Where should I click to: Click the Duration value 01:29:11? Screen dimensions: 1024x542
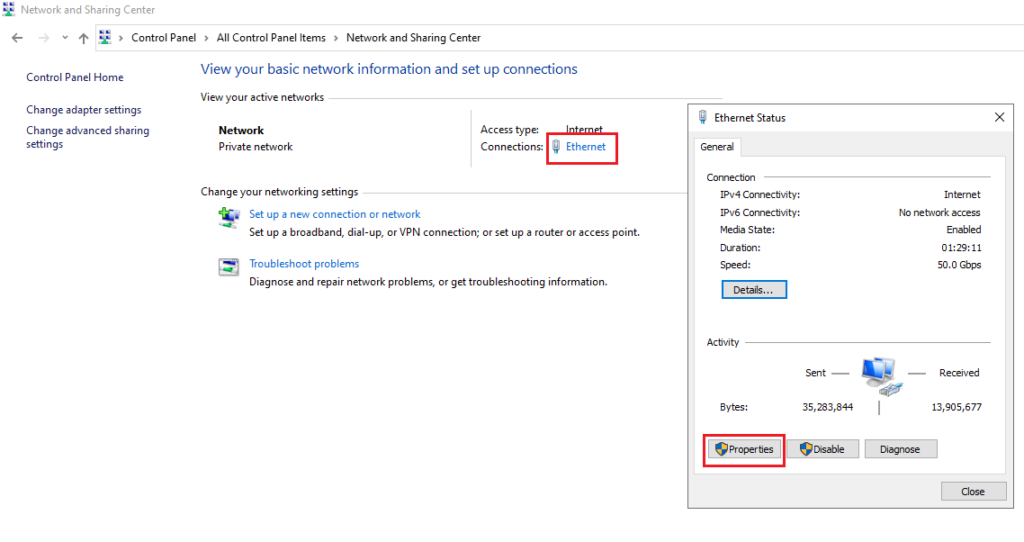click(961, 248)
